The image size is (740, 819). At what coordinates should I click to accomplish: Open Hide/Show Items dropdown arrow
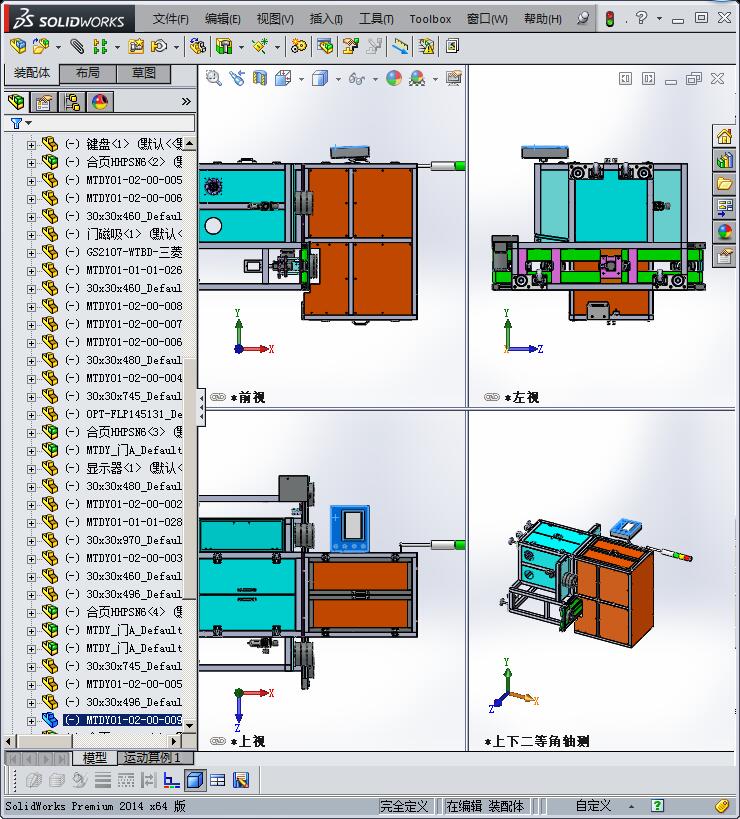pyautogui.click(x=375, y=79)
